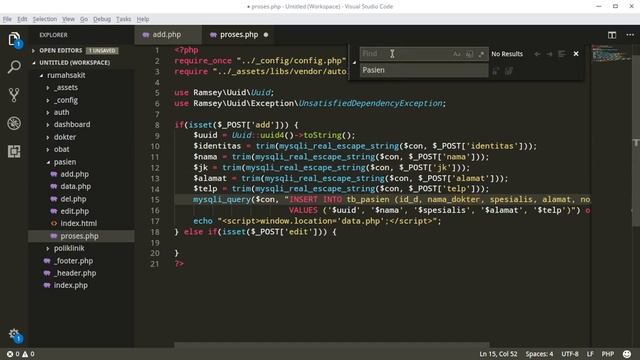Click the Replace field containing Pasien

coord(424,70)
